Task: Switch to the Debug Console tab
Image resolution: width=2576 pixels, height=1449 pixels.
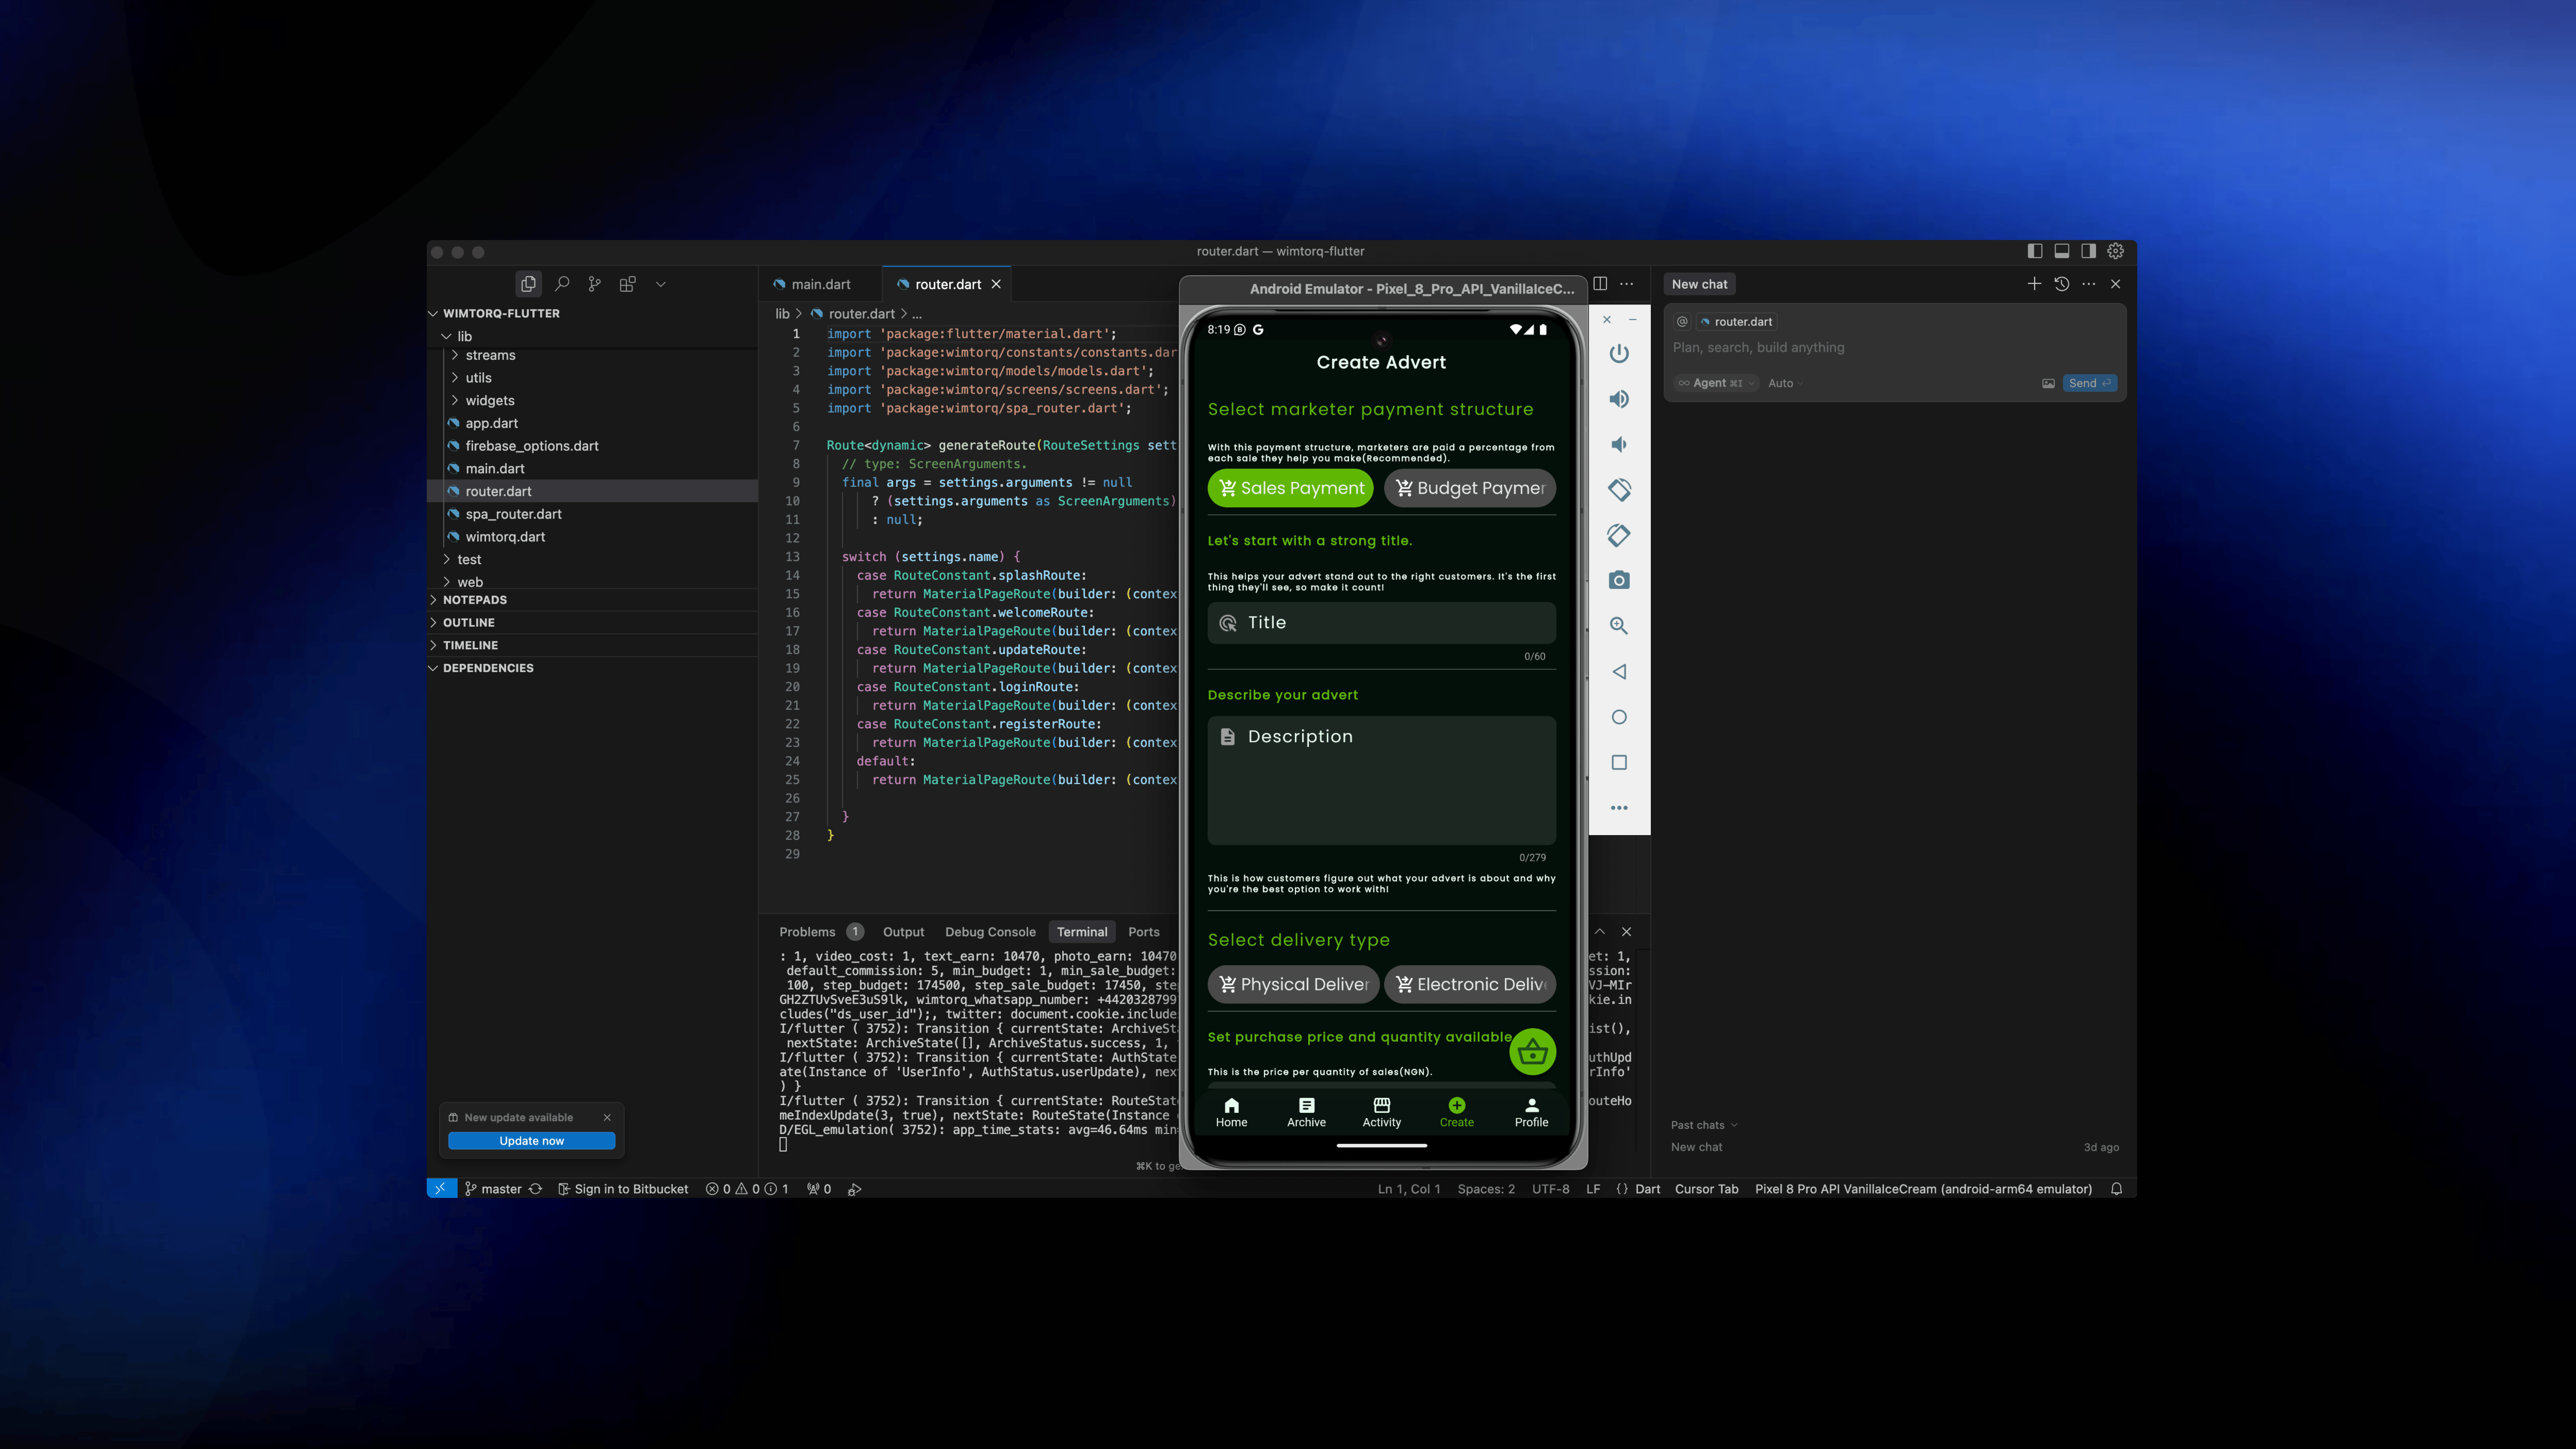Action: (x=990, y=932)
